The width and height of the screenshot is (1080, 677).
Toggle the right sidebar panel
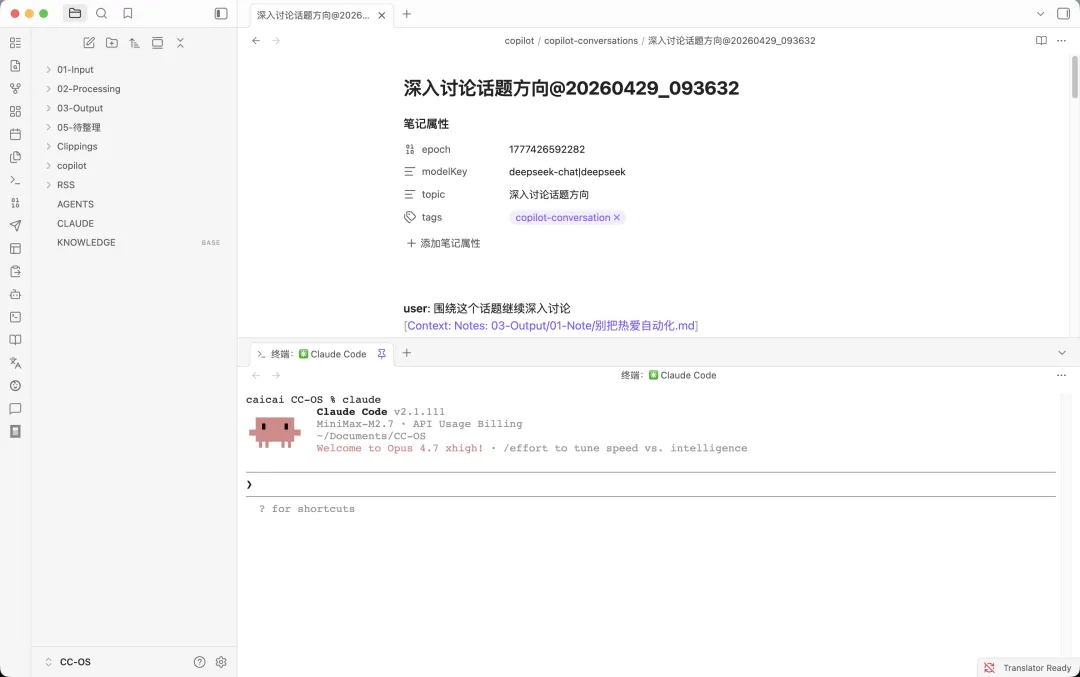[1063, 13]
